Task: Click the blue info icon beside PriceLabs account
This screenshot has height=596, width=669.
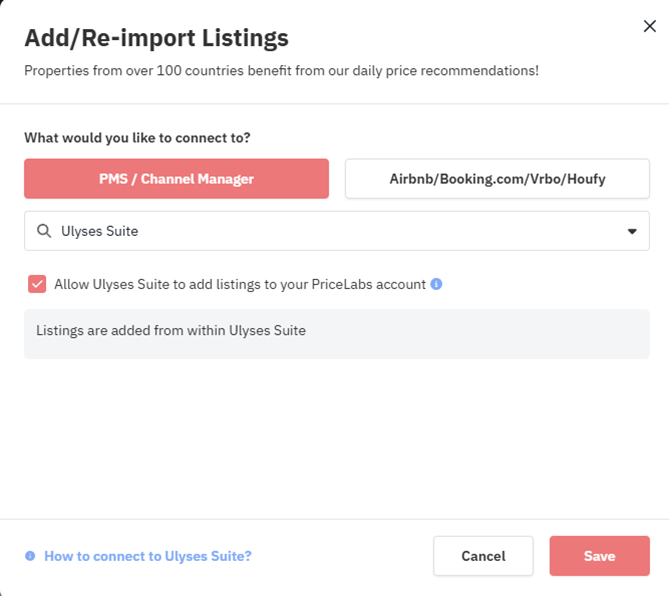Action: point(436,284)
